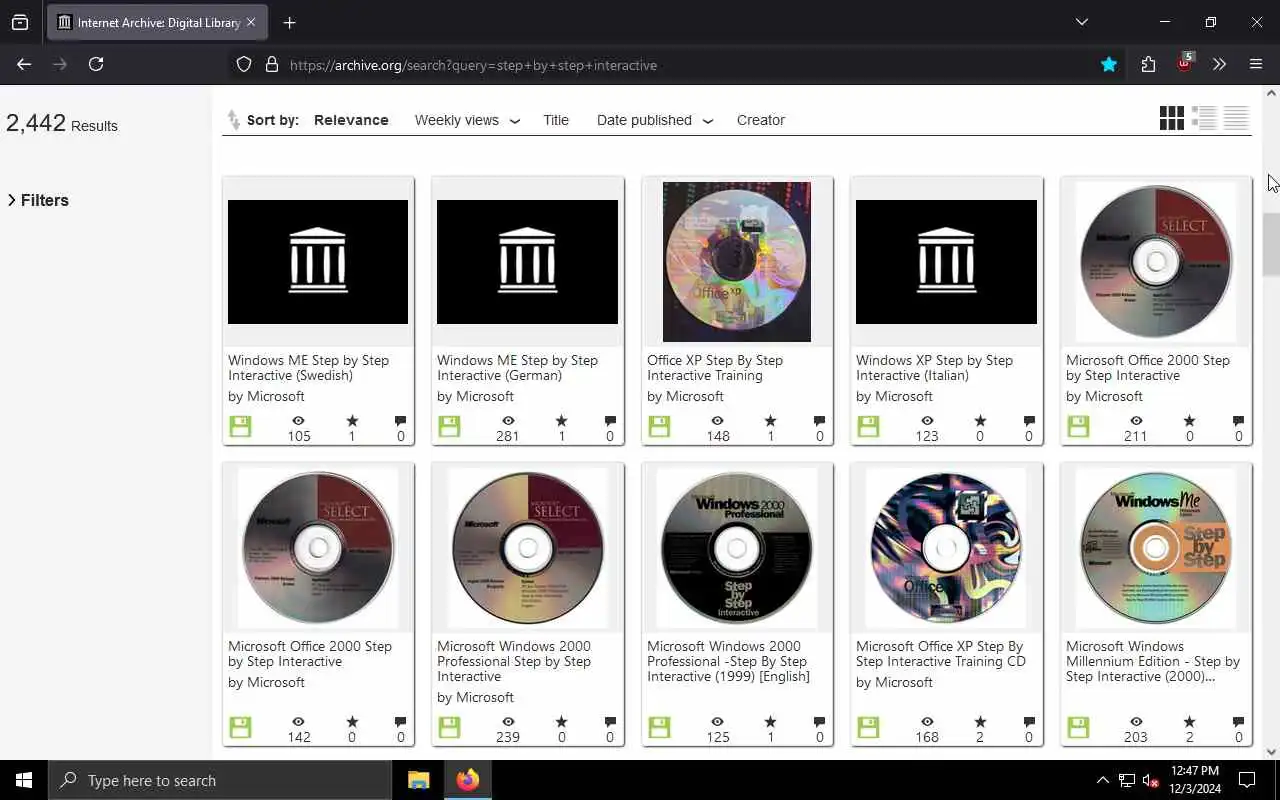
Task: Open Windows Start menu
Action: pyautogui.click(x=24, y=780)
